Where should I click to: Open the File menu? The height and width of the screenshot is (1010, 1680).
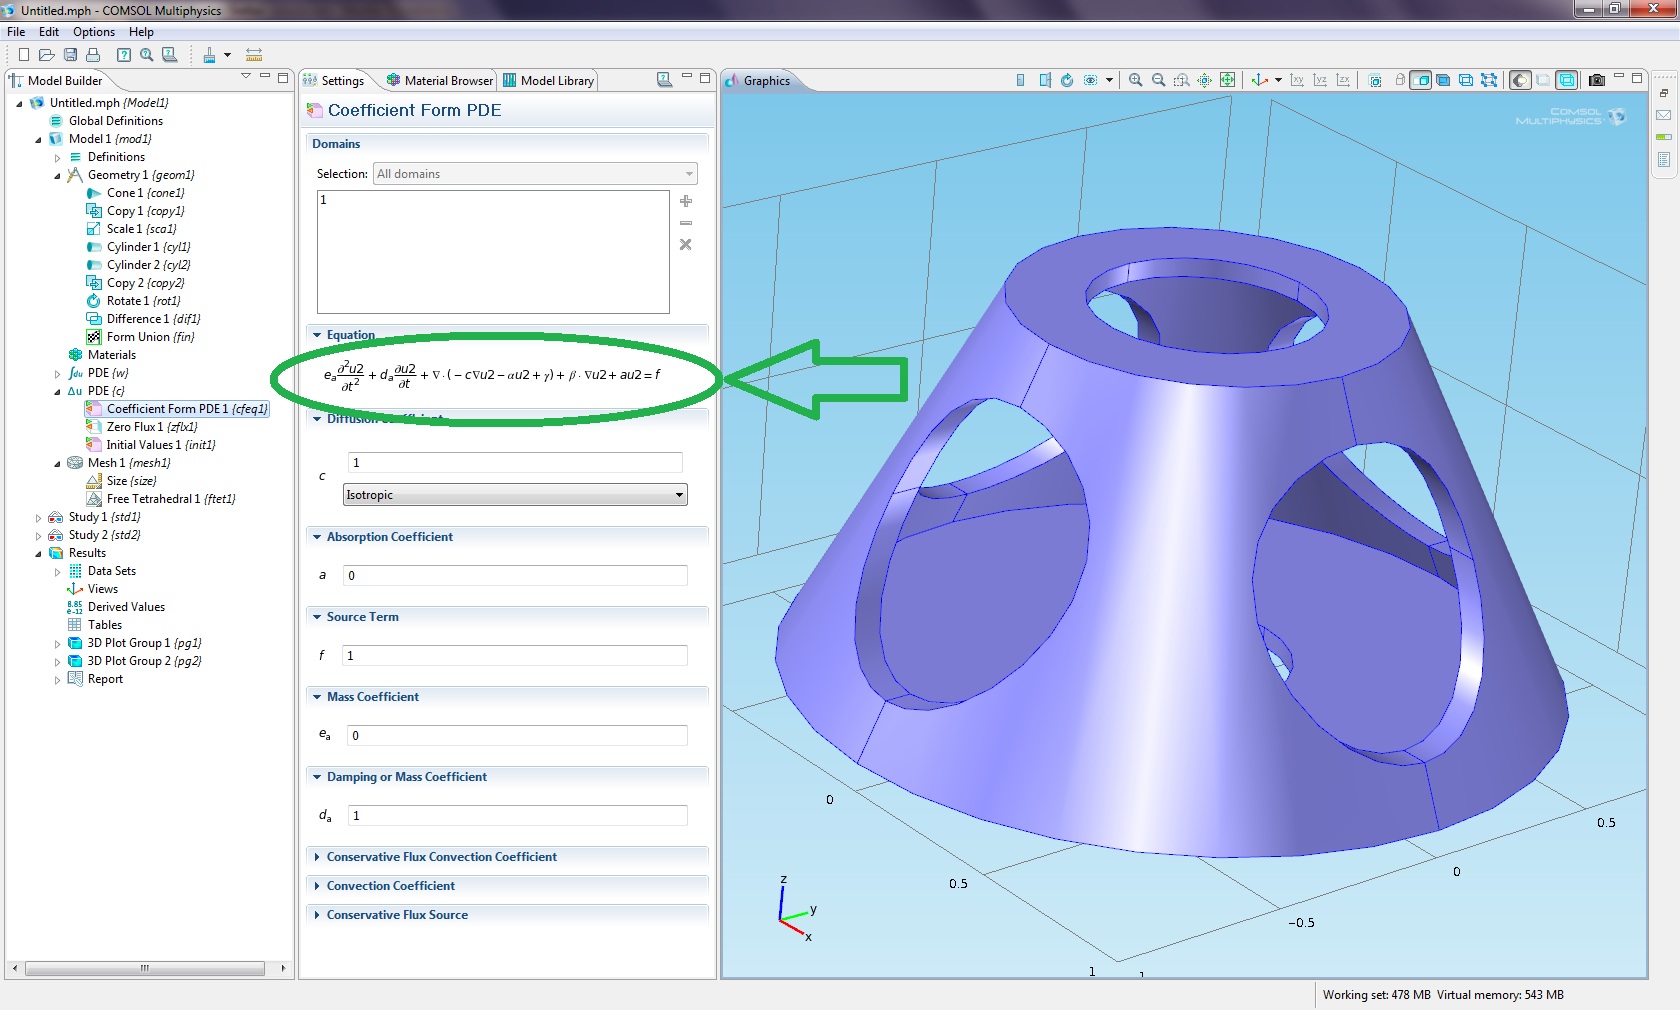coord(16,32)
